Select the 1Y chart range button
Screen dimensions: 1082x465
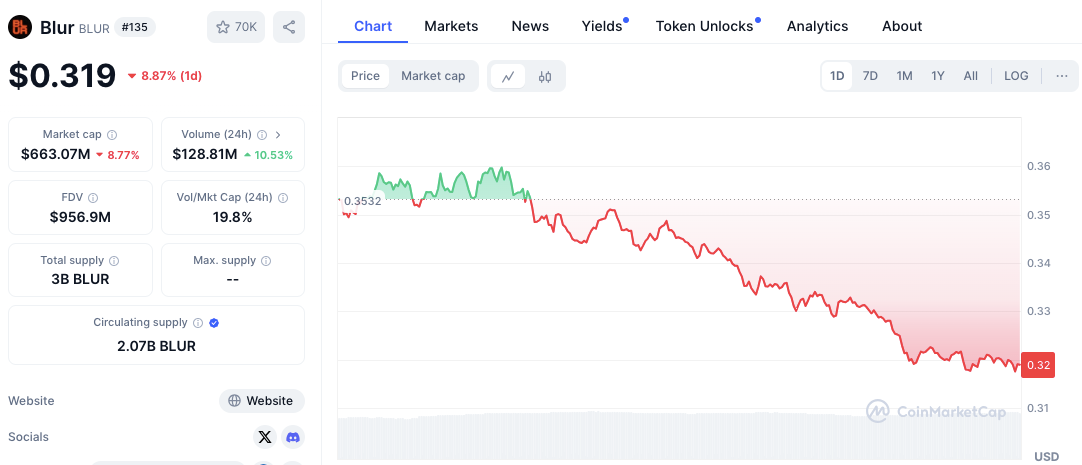point(938,76)
